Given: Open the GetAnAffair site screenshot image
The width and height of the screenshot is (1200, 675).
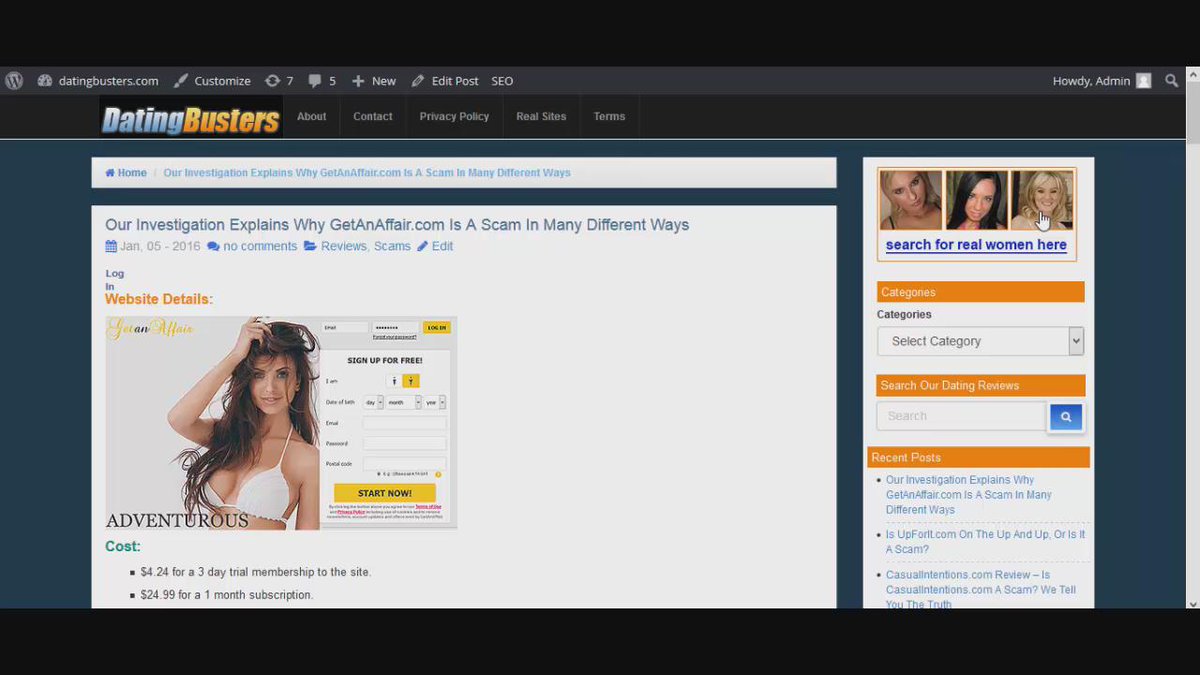Looking at the screenshot, I should point(281,422).
